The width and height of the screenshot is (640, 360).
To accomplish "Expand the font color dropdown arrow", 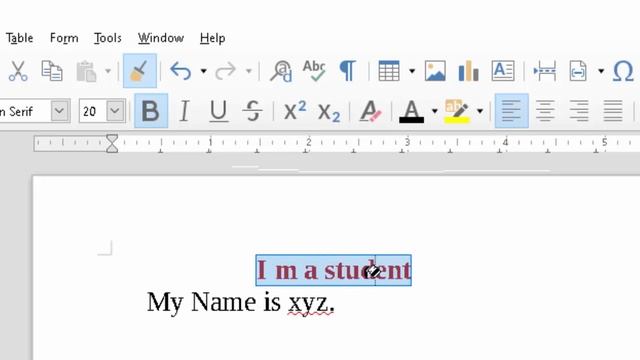I will 435,111.
